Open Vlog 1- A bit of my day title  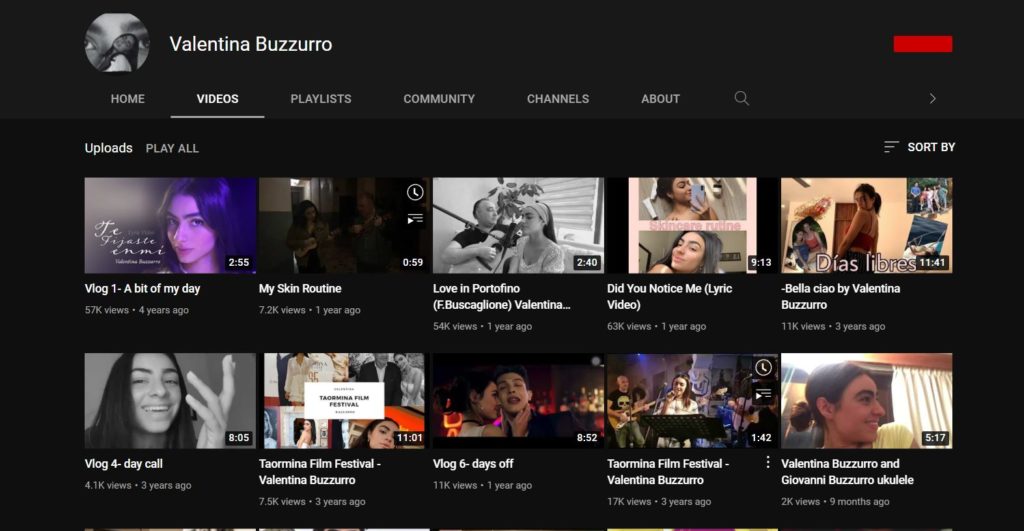point(142,288)
